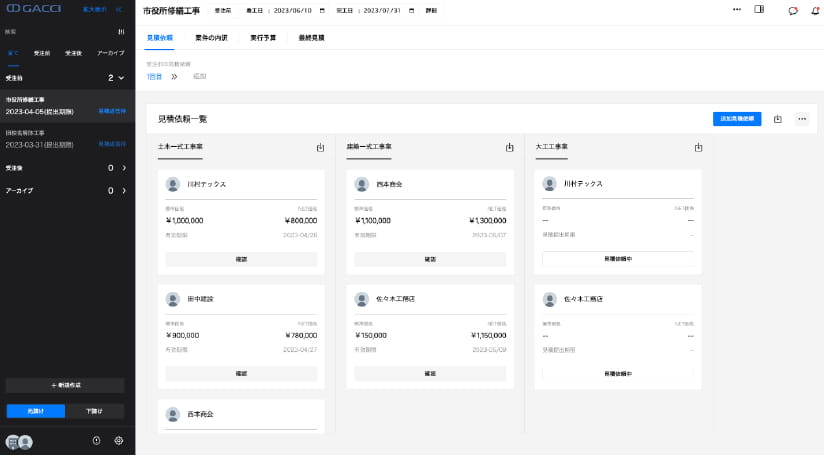824x456 pixels.
Task: Switch to 下請け mode
Action: click(x=95, y=410)
